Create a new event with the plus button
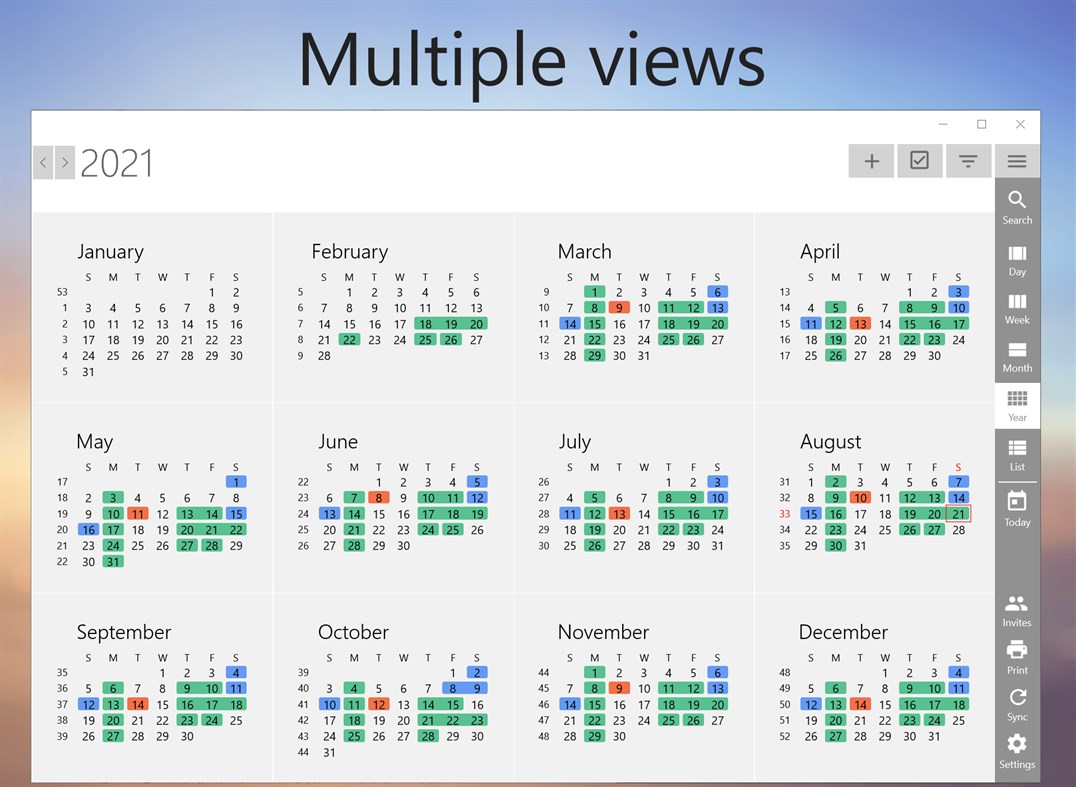Screen dimensions: 1076x787 pyautogui.click(x=870, y=160)
